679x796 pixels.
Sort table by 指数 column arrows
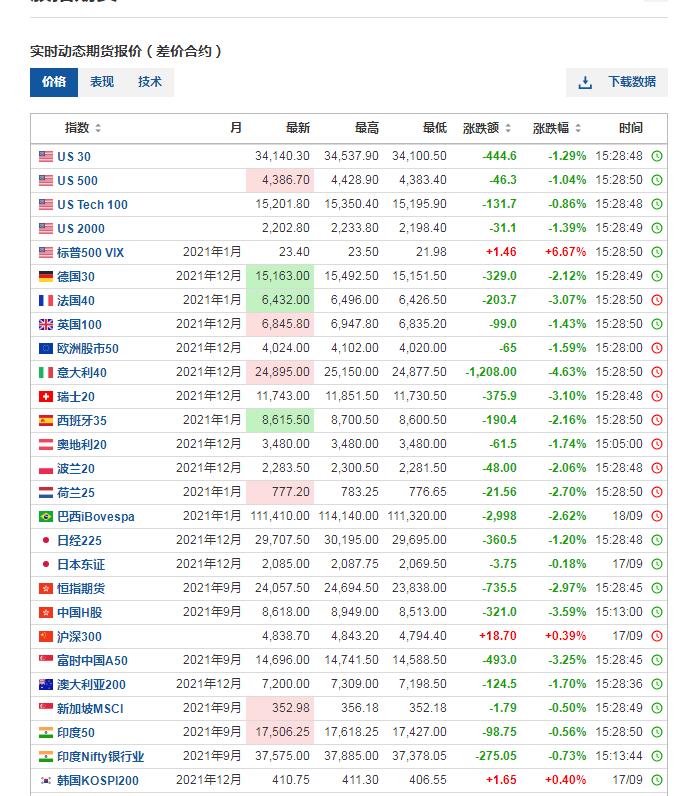[x=98, y=129]
